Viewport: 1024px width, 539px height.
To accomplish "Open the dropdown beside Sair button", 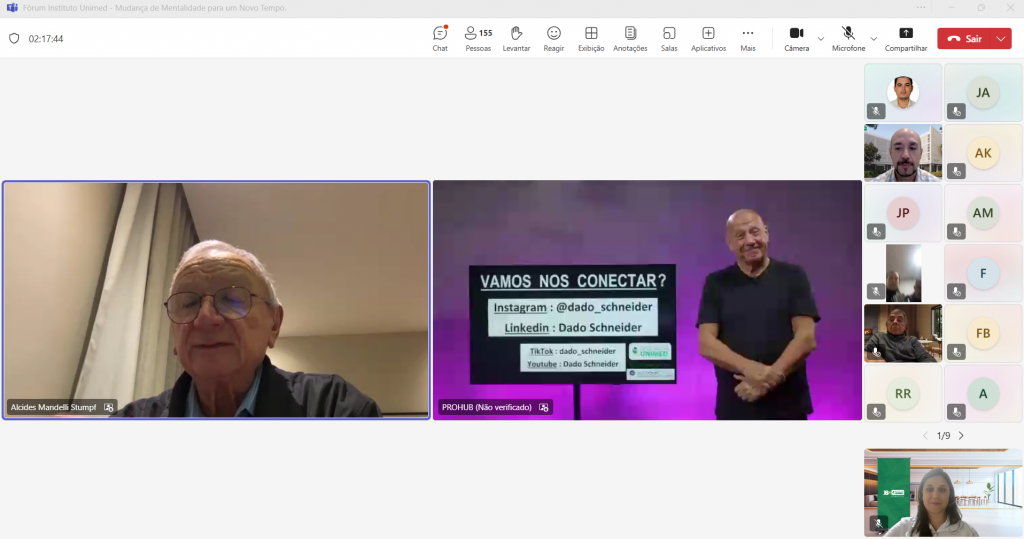I will coord(1001,39).
